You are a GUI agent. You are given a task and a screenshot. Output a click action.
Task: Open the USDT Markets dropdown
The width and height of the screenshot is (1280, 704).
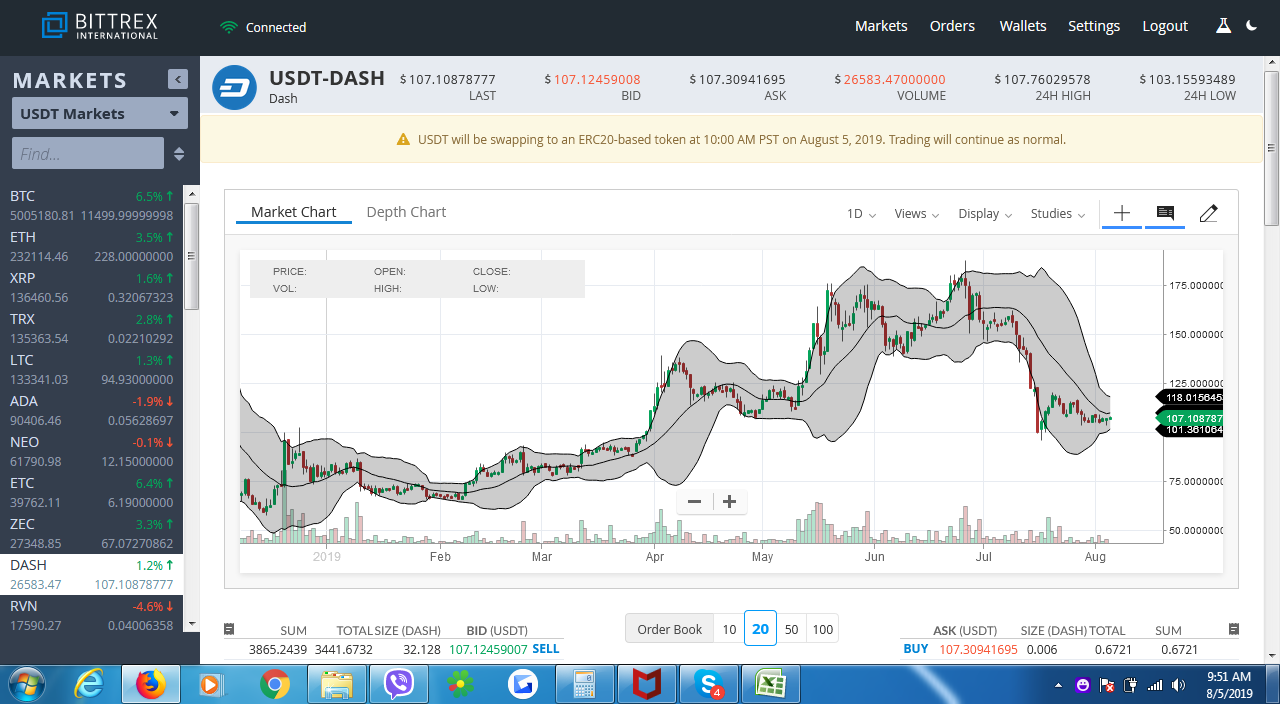[x=100, y=113]
